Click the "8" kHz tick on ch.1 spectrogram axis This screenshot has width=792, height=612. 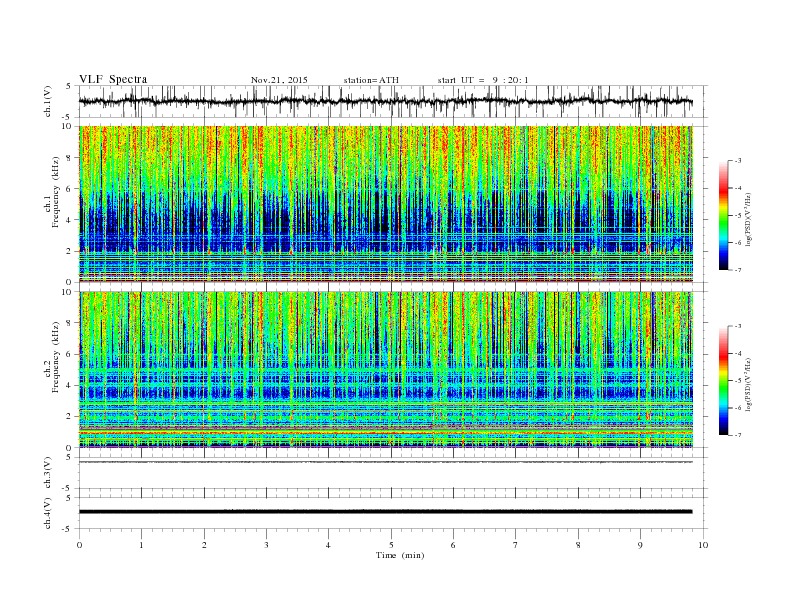pos(69,158)
